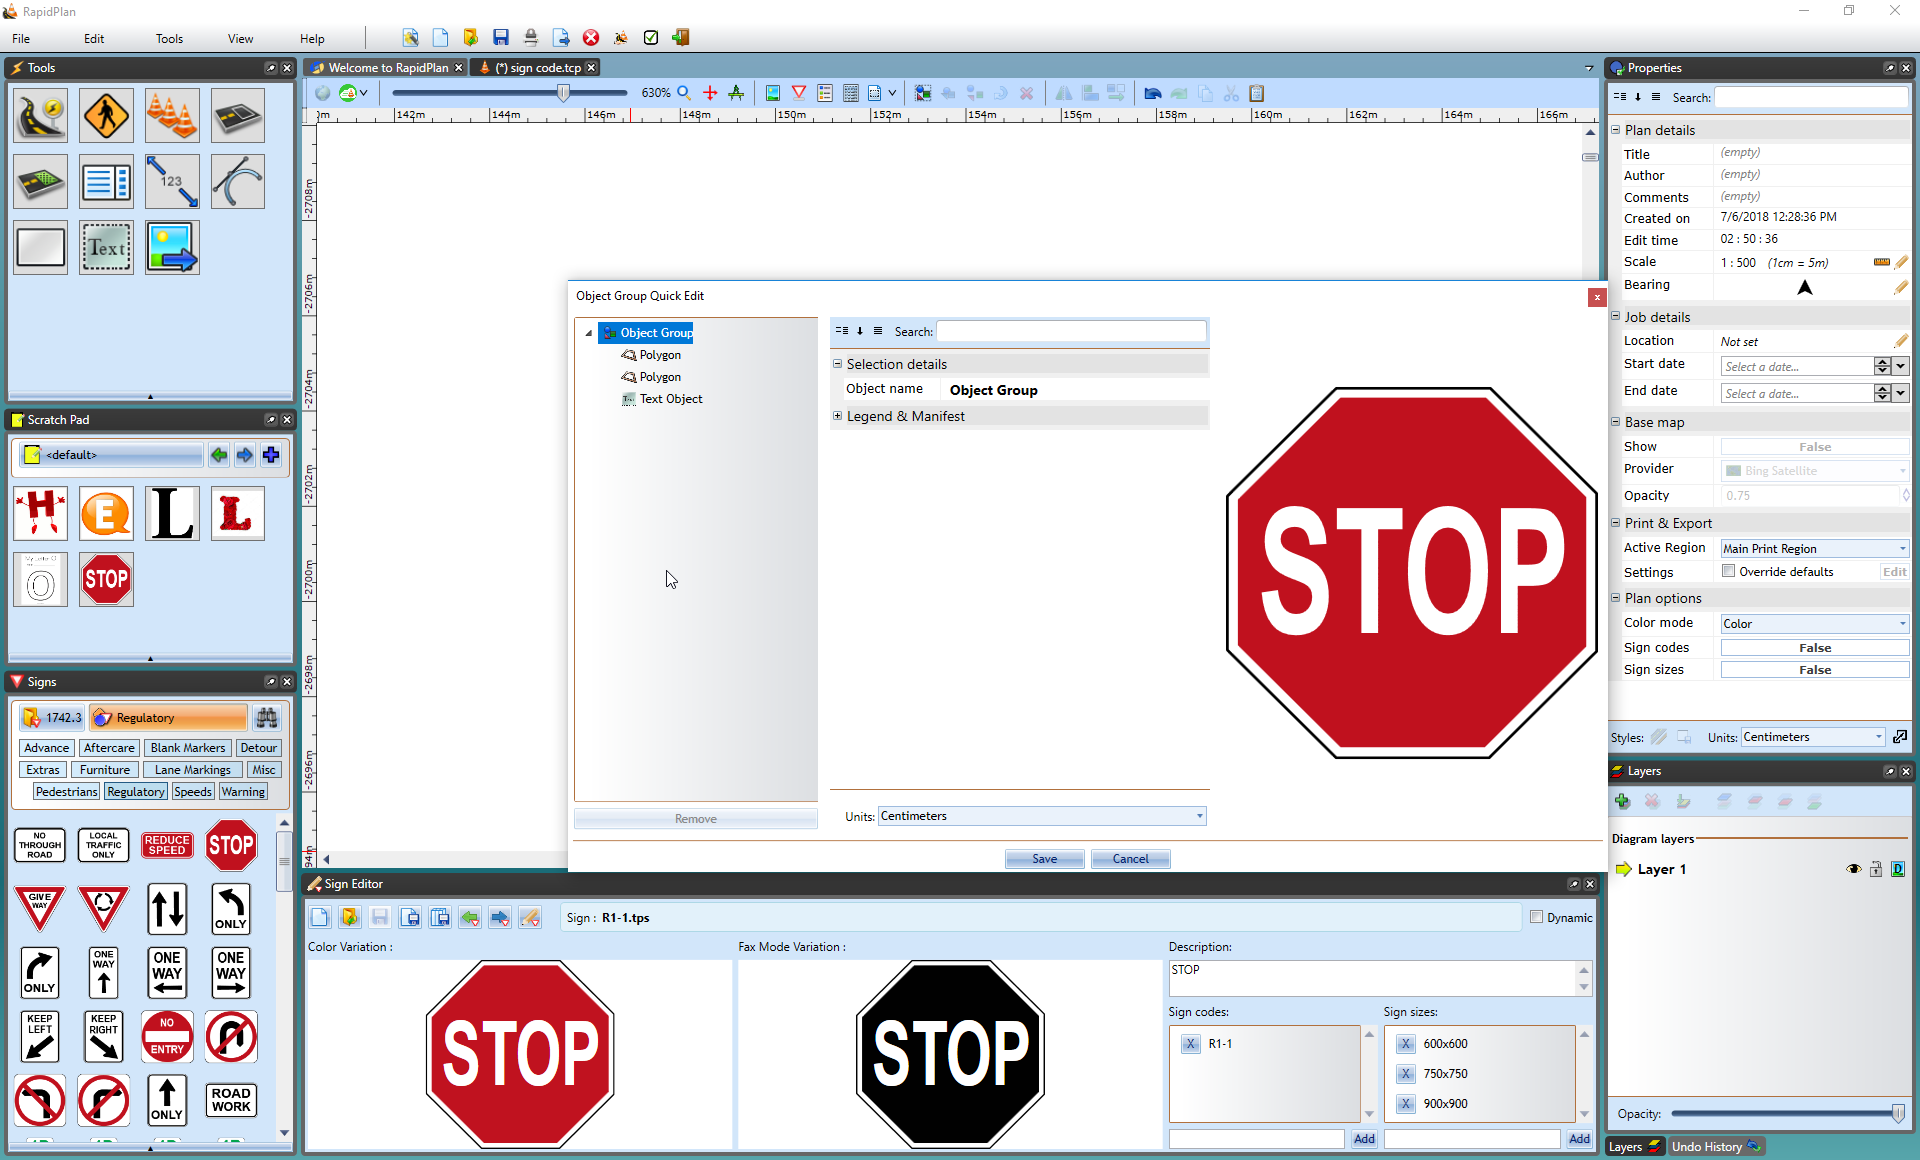Choose the GIVE WAY sign
The width and height of the screenshot is (1920, 1160).
(x=40, y=909)
